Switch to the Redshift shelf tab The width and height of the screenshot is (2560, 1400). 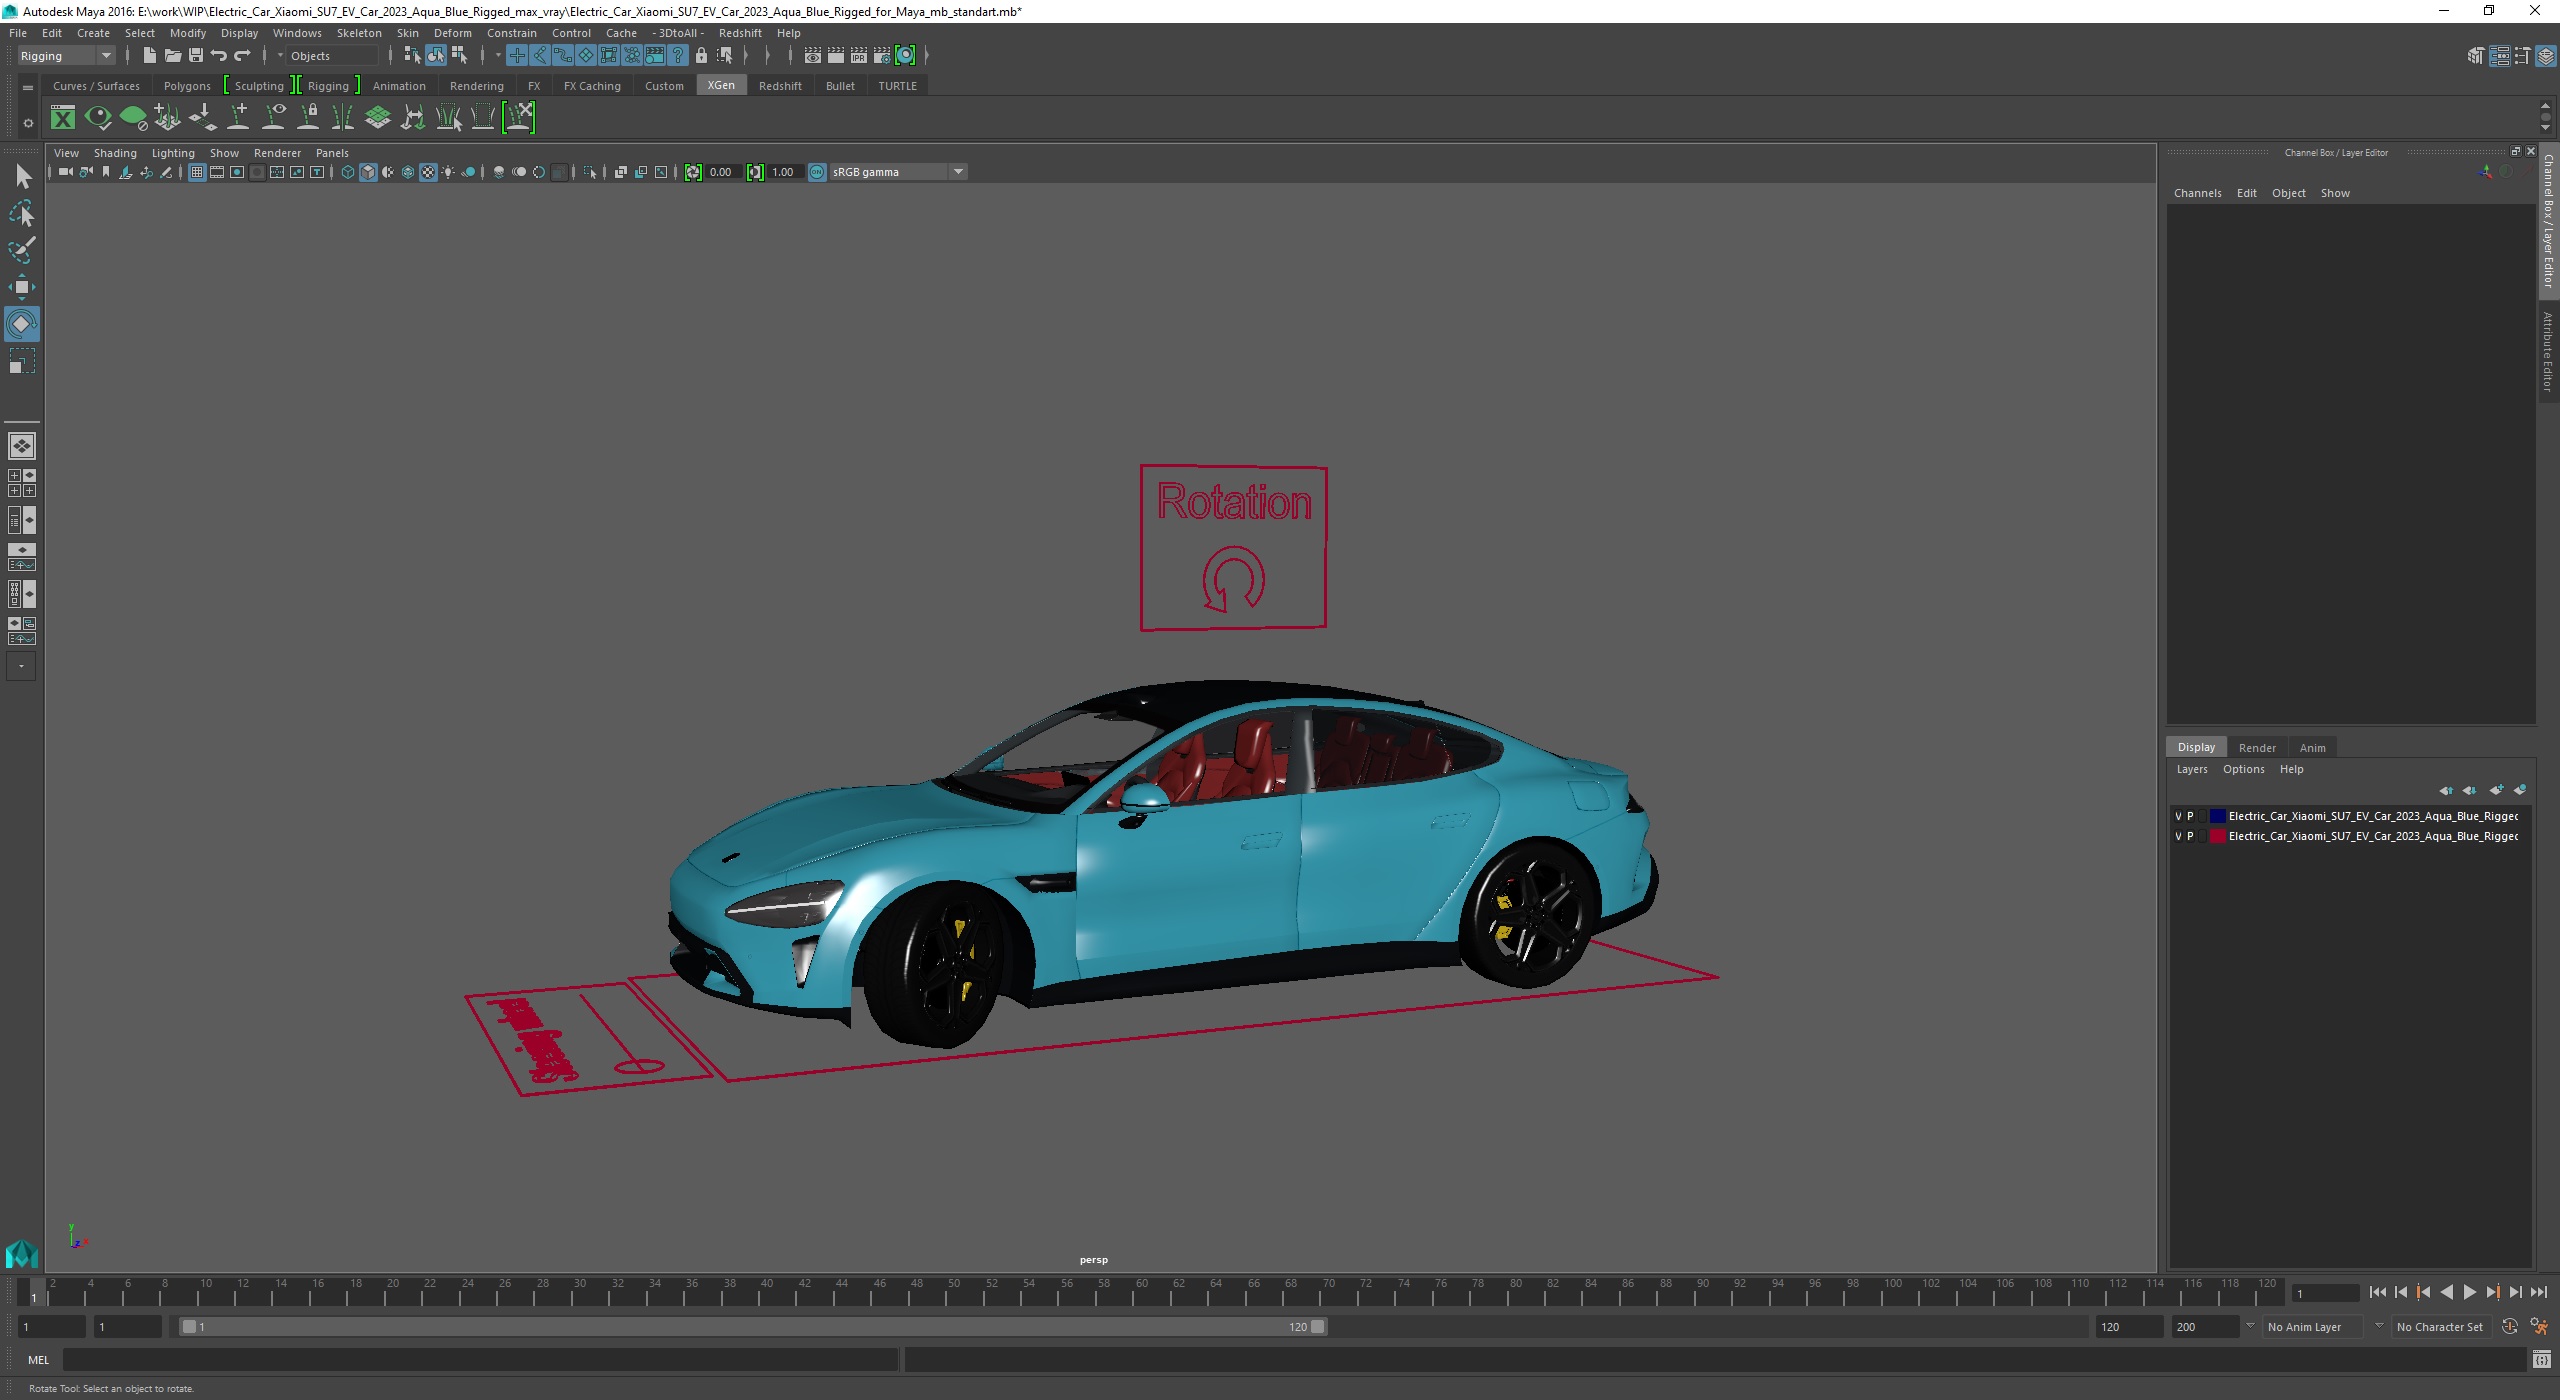780,86
